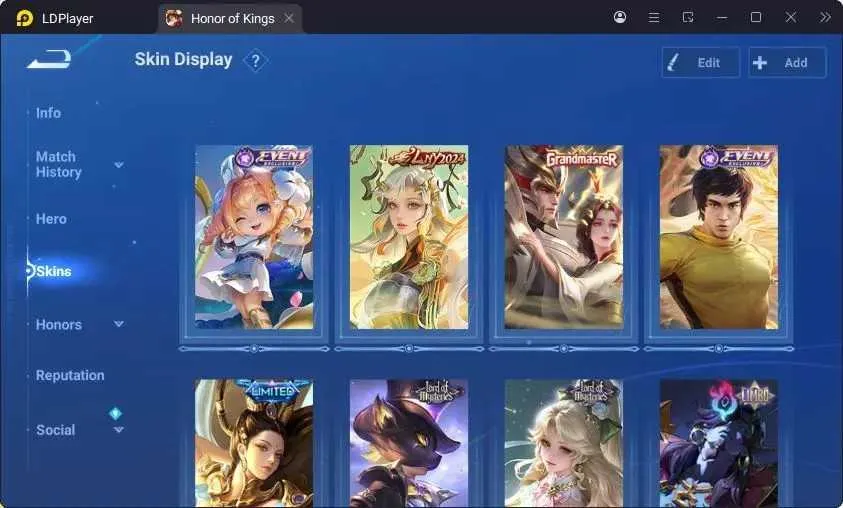Expand the Honors chevron
This screenshot has width=843, height=508.
[119, 324]
